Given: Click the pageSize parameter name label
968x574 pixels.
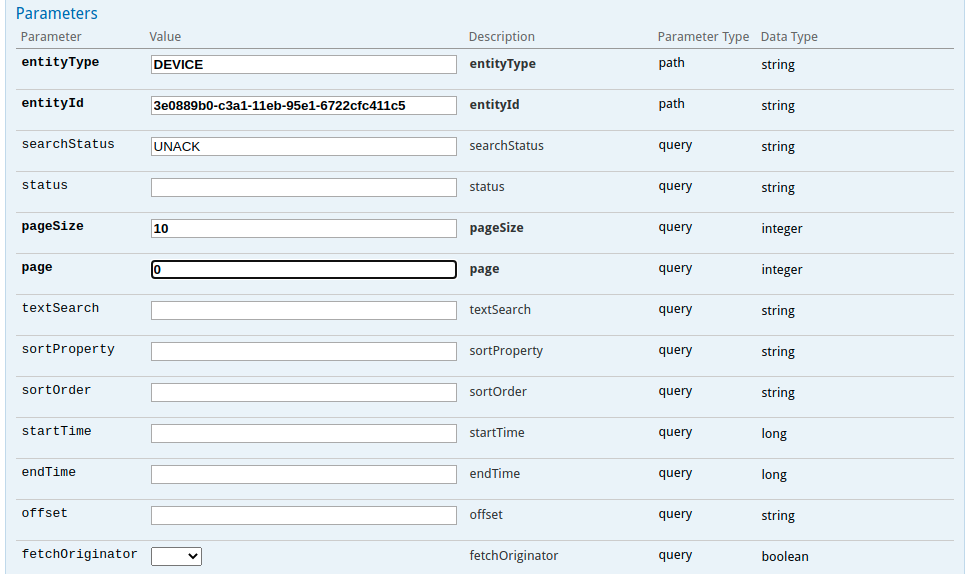Looking at the screenshot, I should click(x=52, y=226).
